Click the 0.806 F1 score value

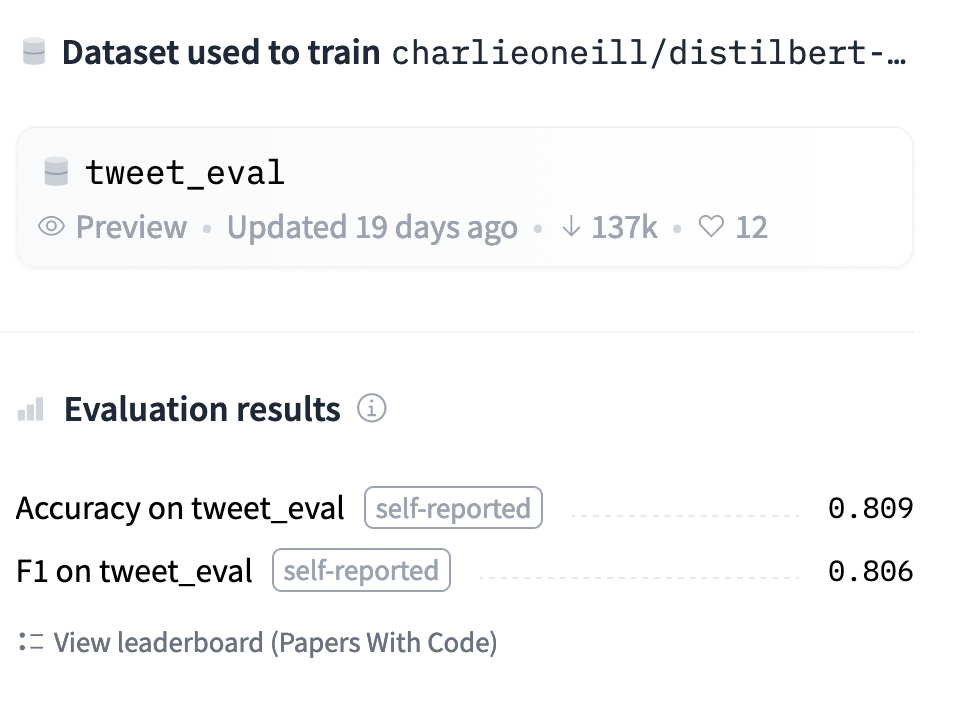(870, 571)
